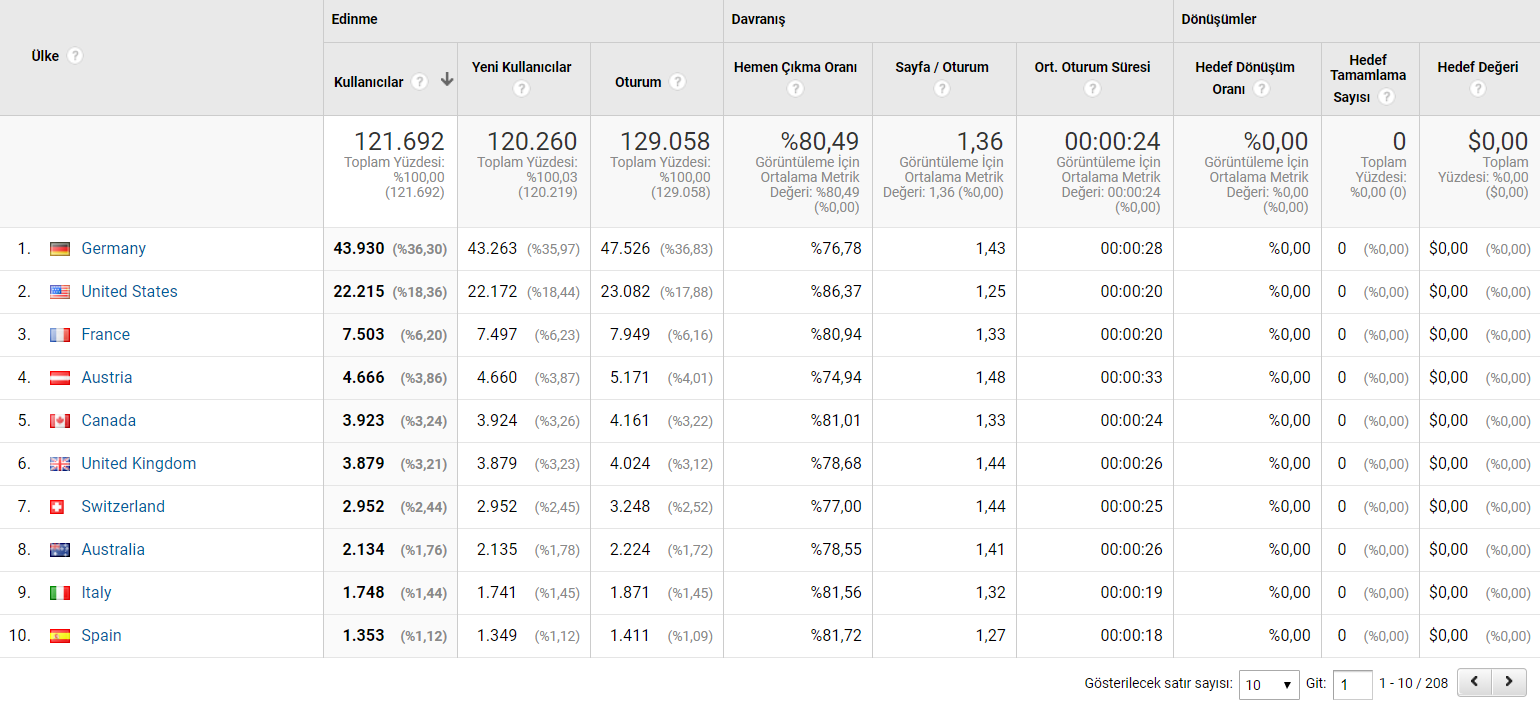Click help icon under Yeni Kullanıcılar
This screenshot has height=710, width=1540.
coord(521,89)
